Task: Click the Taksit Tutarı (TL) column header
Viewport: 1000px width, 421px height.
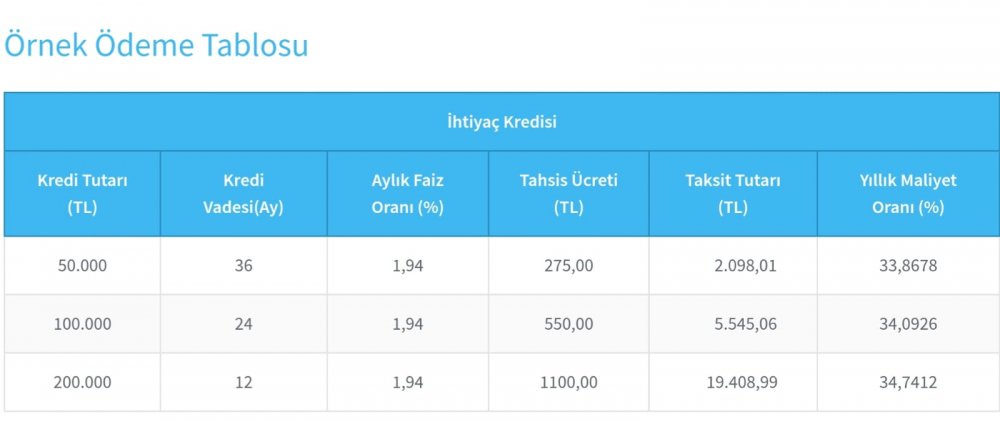Action: coord(733,194)
